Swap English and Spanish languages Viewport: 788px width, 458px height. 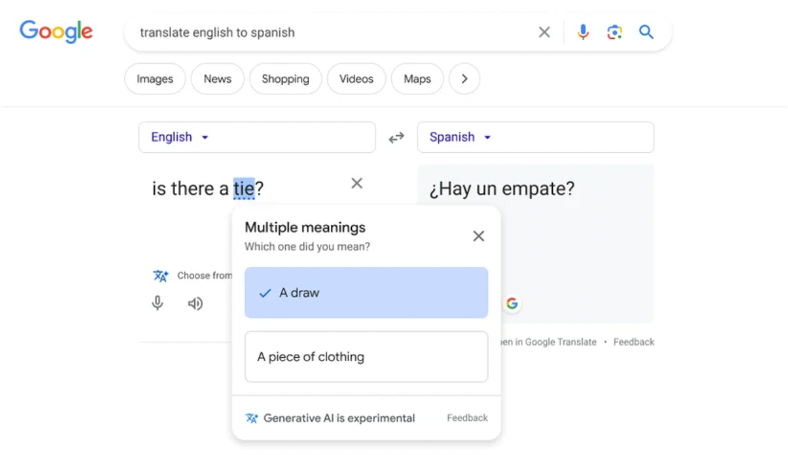point(397,137)
